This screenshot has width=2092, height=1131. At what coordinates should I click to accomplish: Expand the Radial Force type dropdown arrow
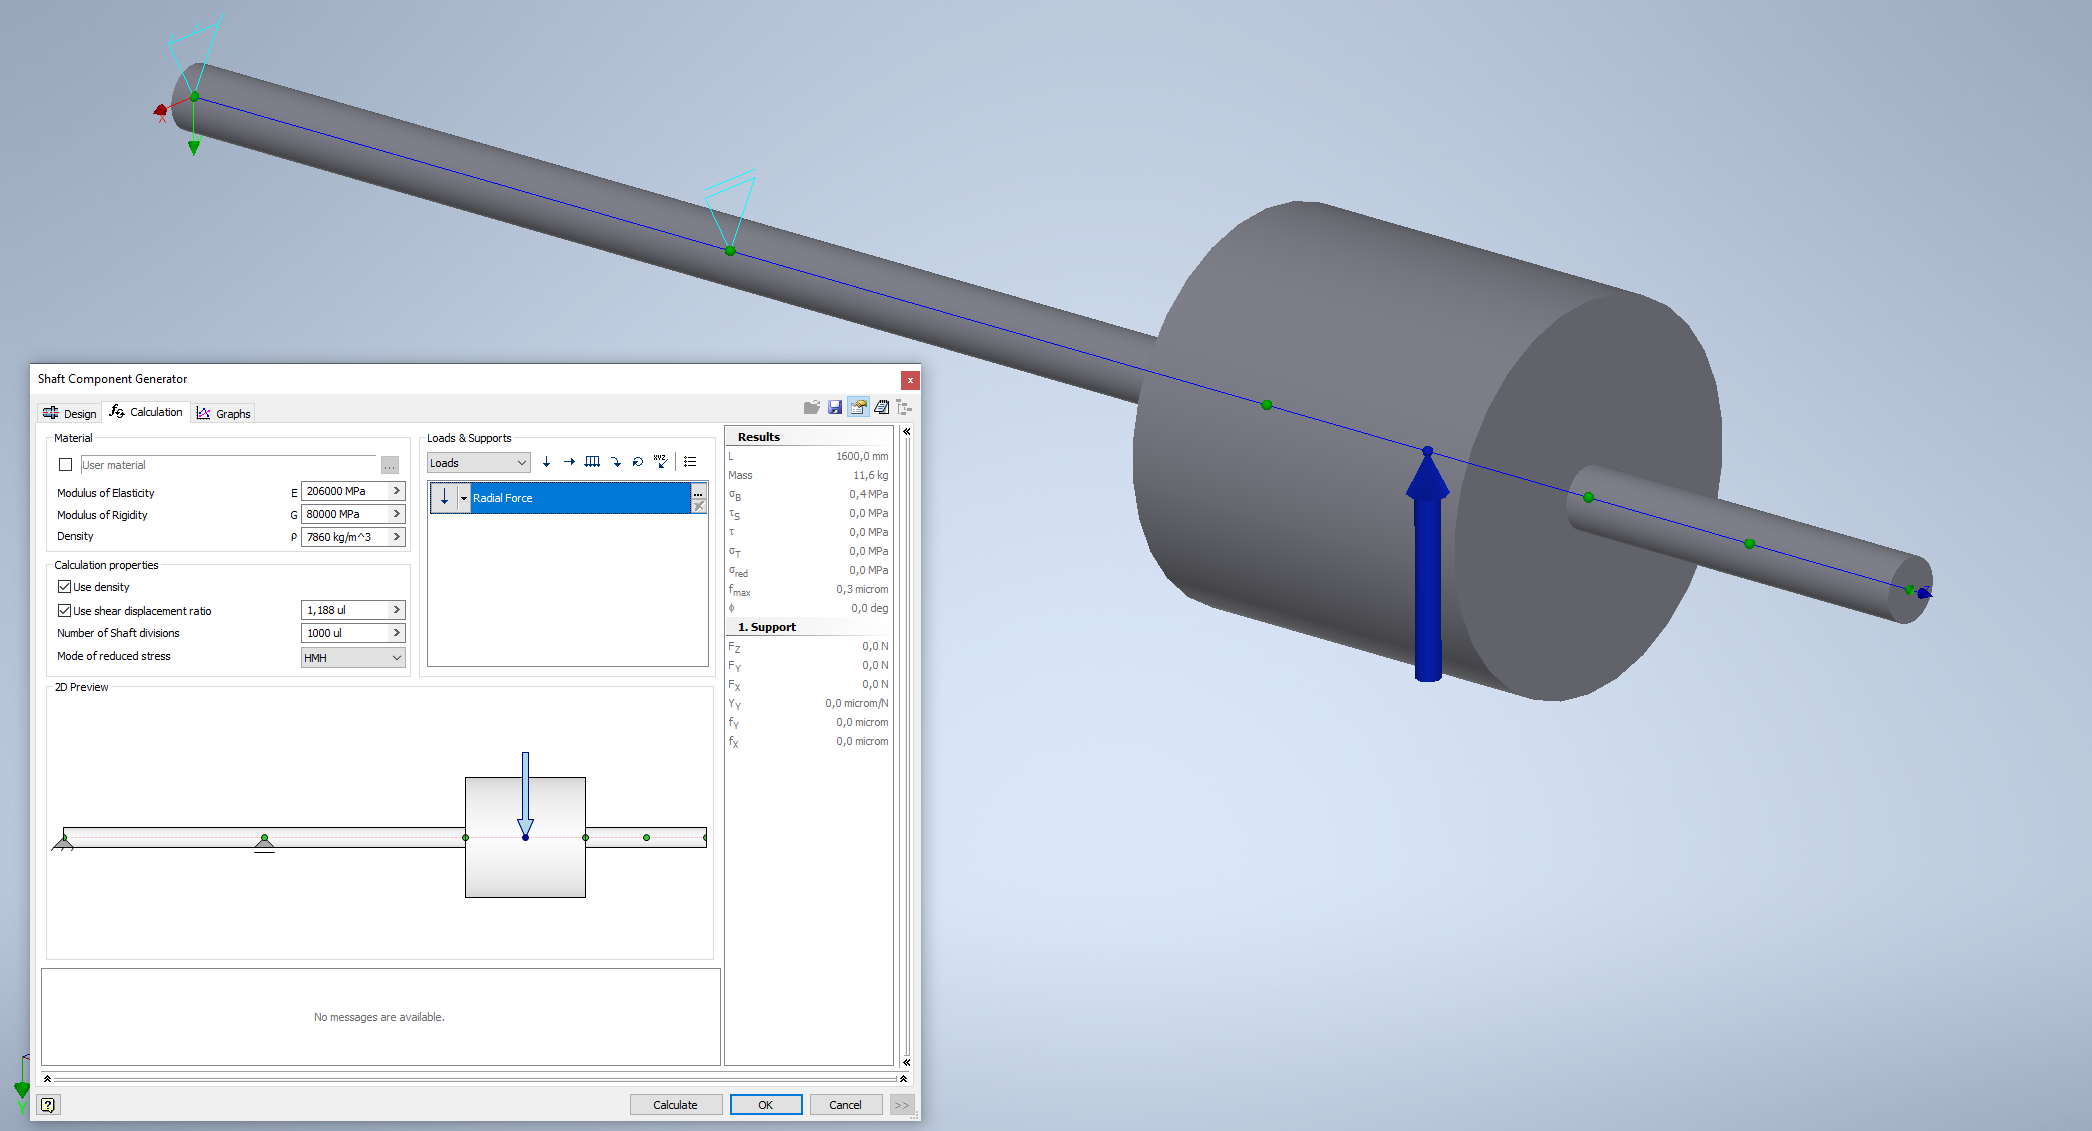click(464, 497)
